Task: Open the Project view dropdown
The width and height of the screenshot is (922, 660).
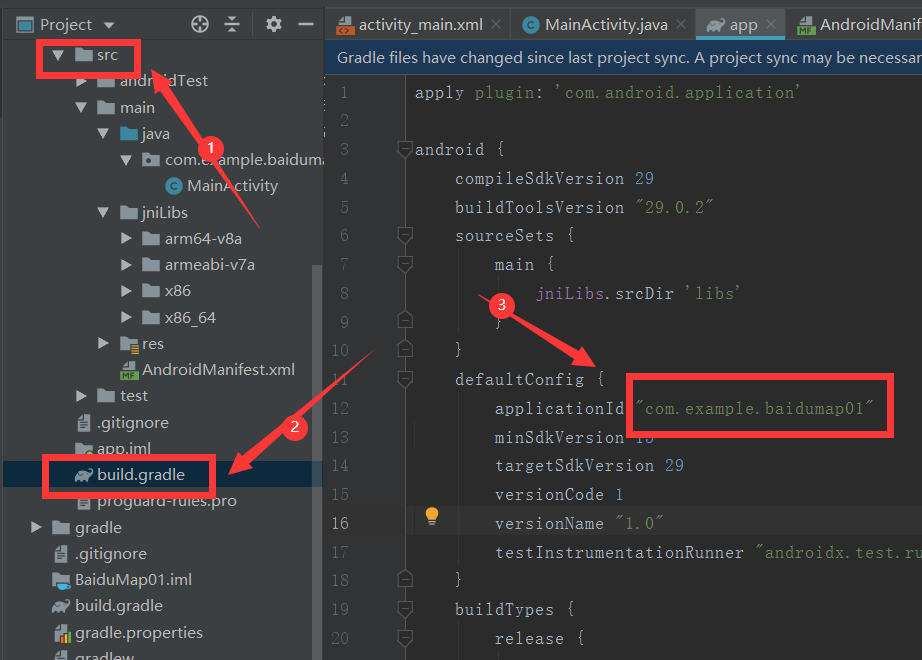Action: tap(109, 25)
